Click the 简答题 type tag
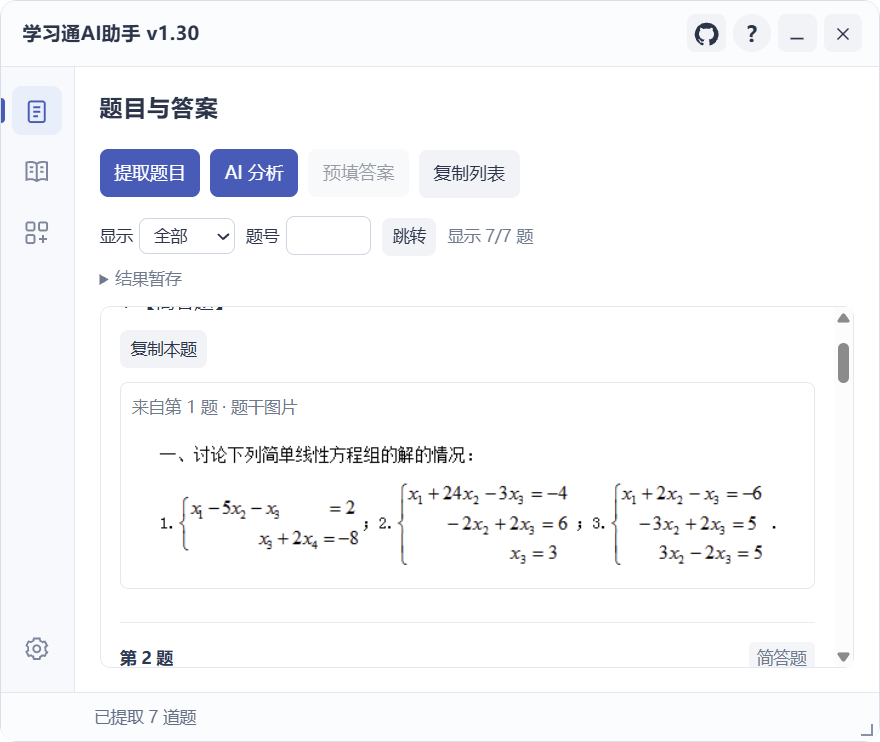This screenshot has height=742, width=880. tap(781, 656)
